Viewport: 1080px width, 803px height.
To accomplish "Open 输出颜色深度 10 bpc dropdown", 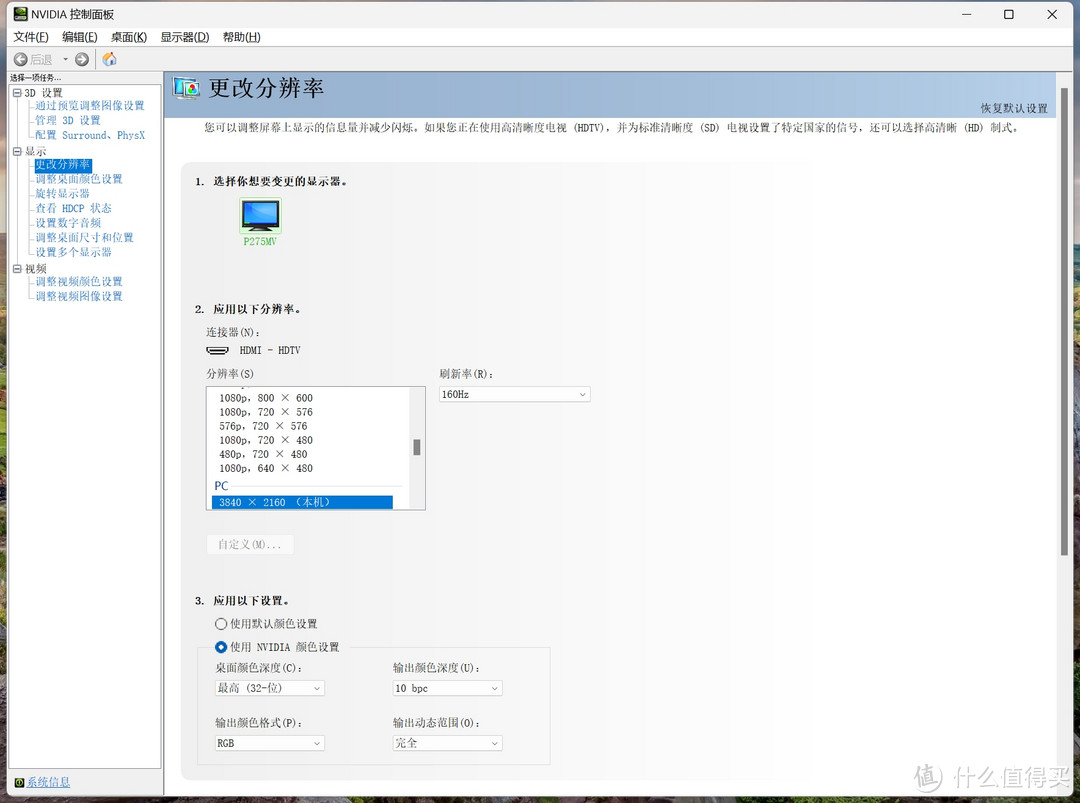I will point(447,688).
